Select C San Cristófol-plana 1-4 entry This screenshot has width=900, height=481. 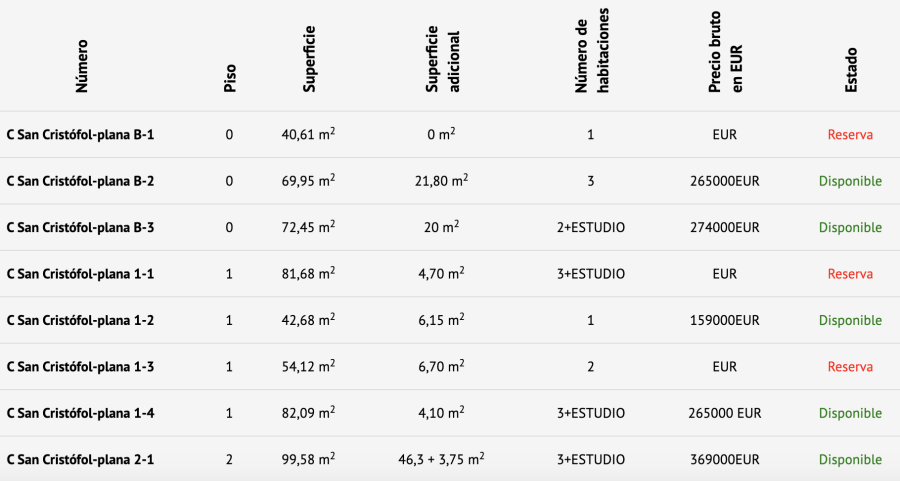coord(80,413)
